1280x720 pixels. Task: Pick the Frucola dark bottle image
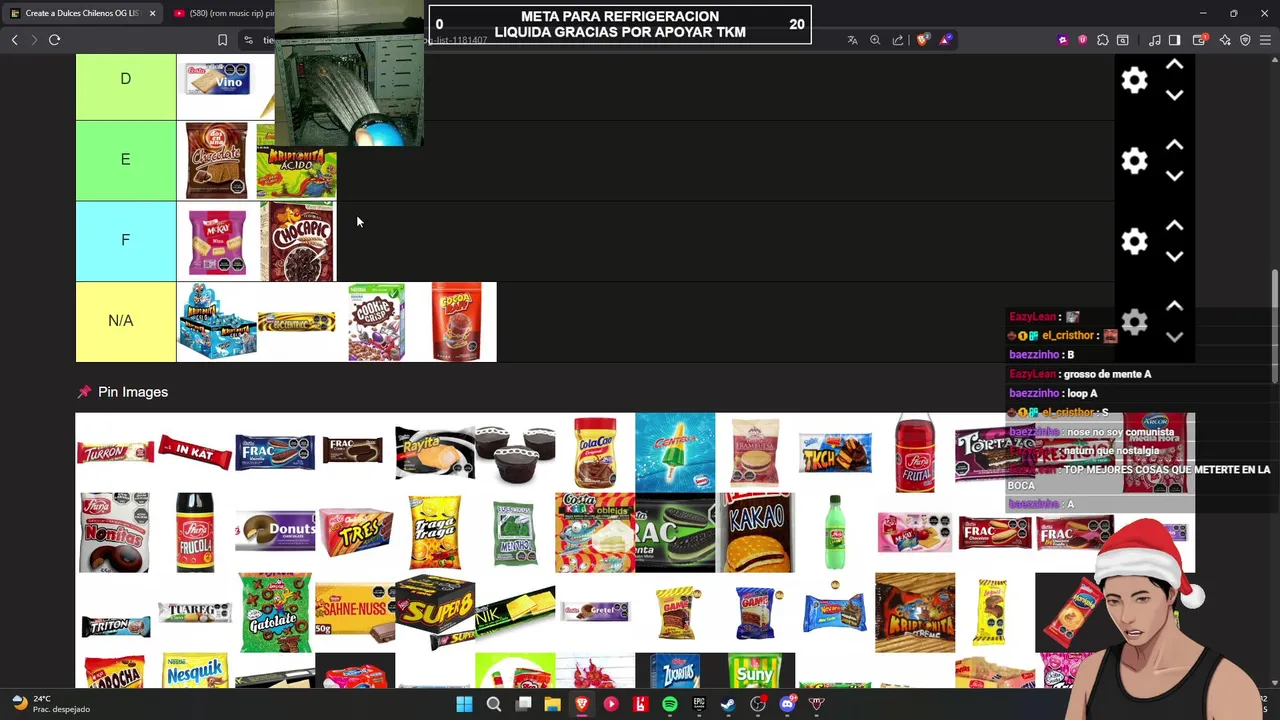195,532
